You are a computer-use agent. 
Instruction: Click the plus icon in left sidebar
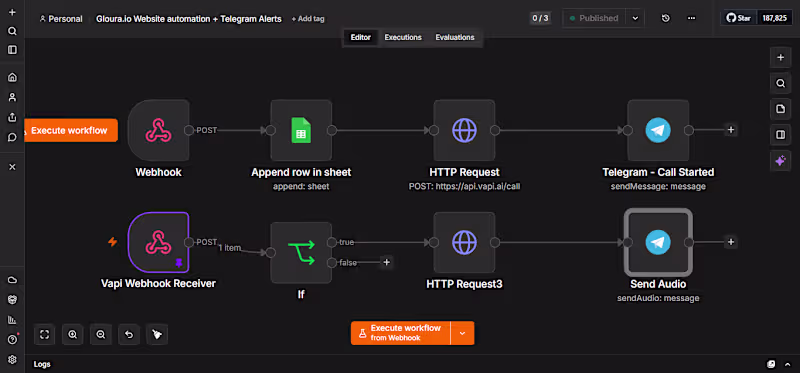[x=12, y=12]
